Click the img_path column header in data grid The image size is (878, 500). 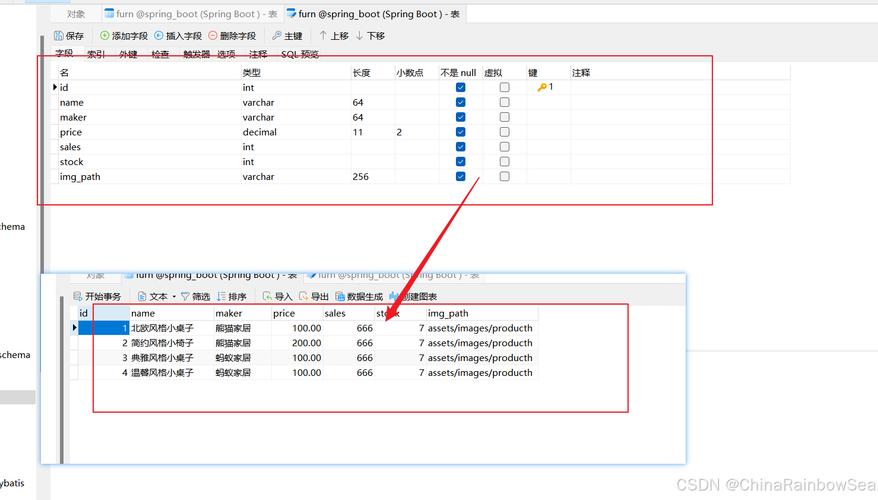pos(482,314)
